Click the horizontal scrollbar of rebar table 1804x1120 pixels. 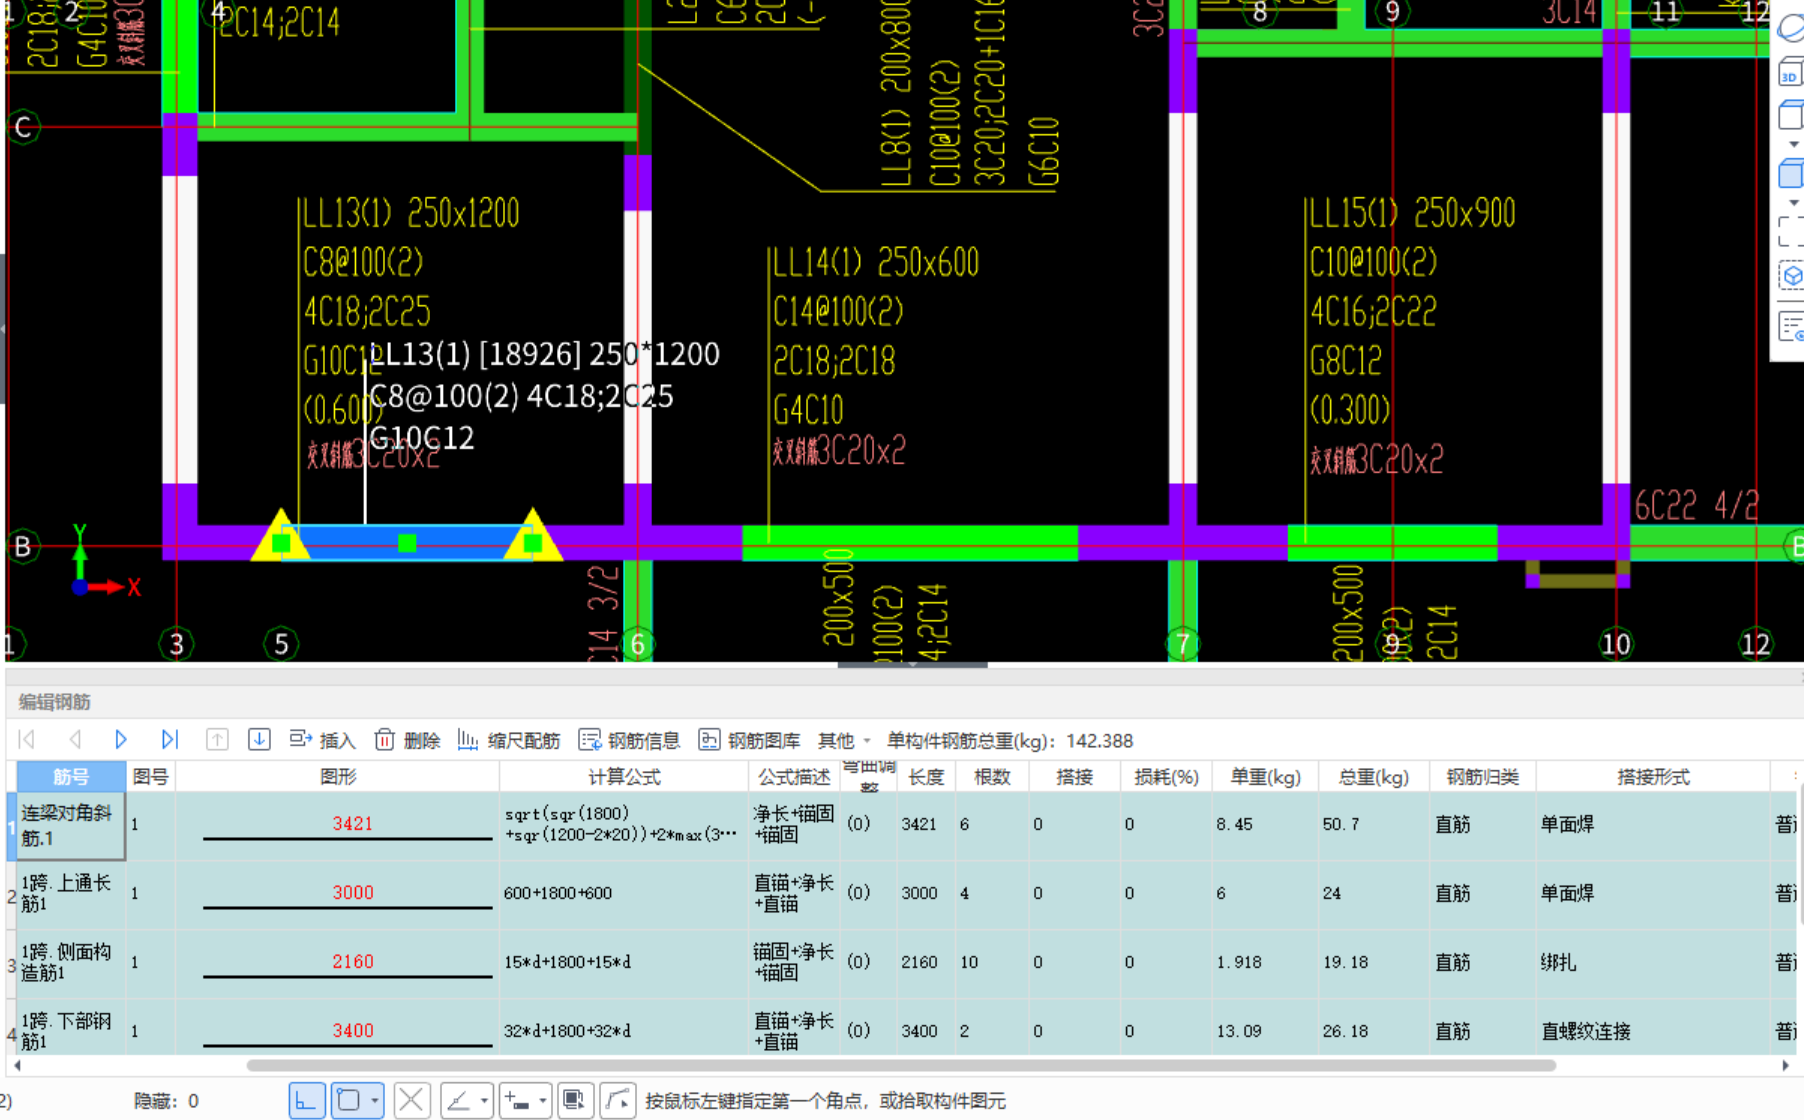[x=901, y=1065]
